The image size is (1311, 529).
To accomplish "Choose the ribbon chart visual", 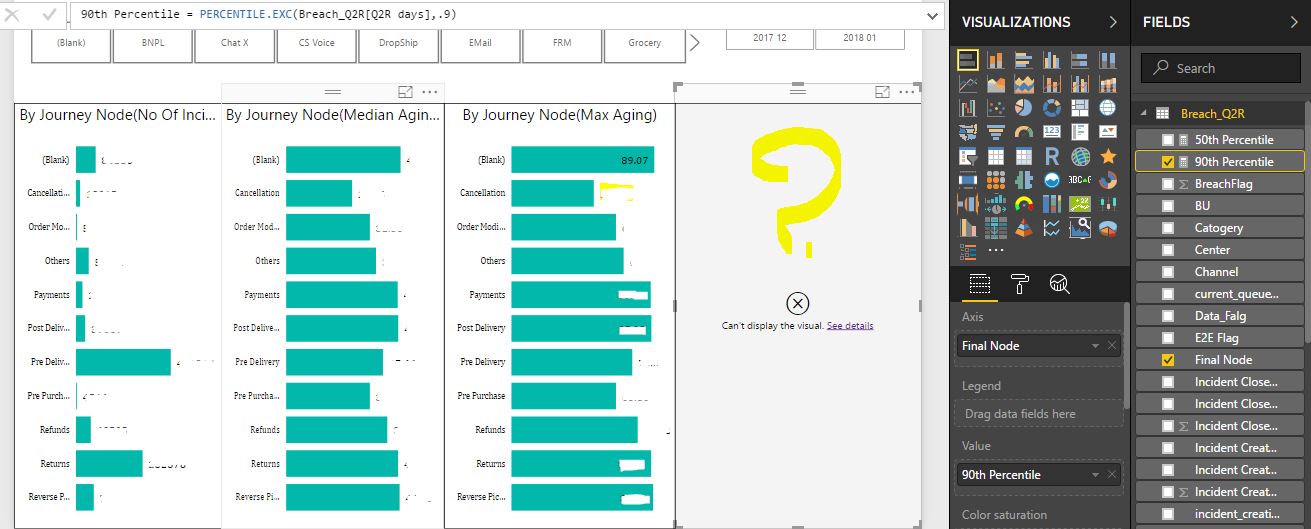I will pos(1108,84).
